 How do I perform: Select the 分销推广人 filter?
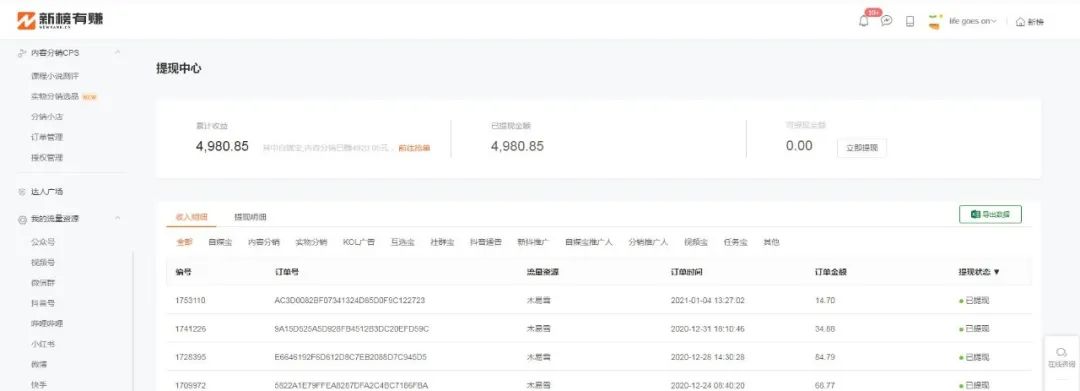648,242
